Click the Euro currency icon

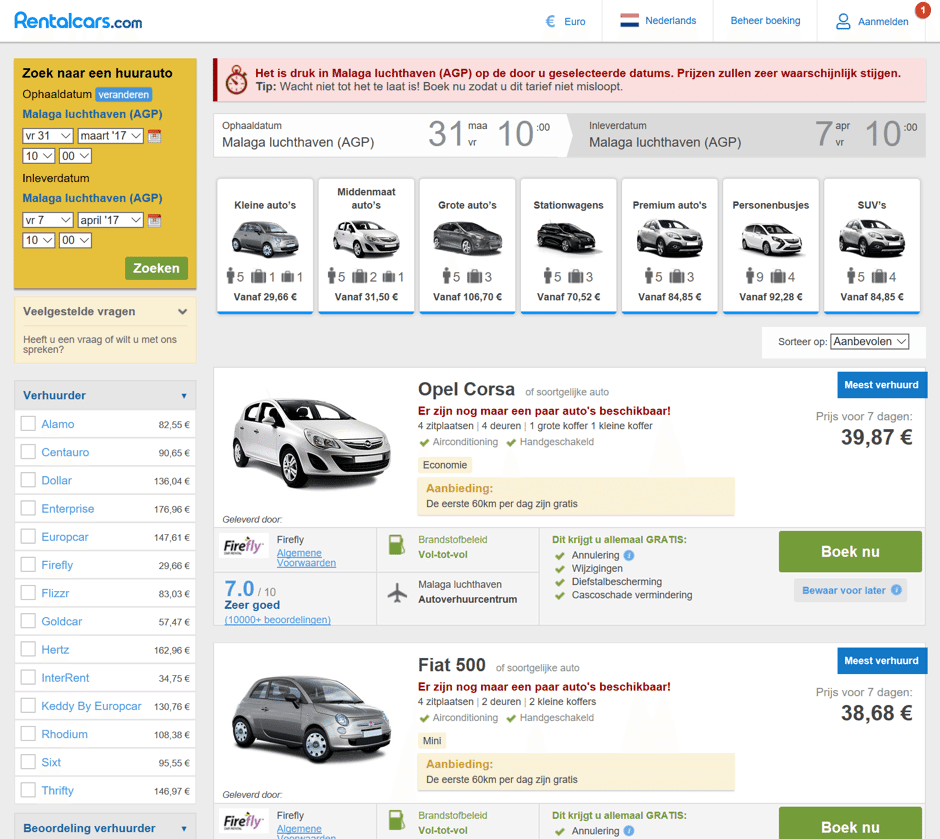[550, 21]
